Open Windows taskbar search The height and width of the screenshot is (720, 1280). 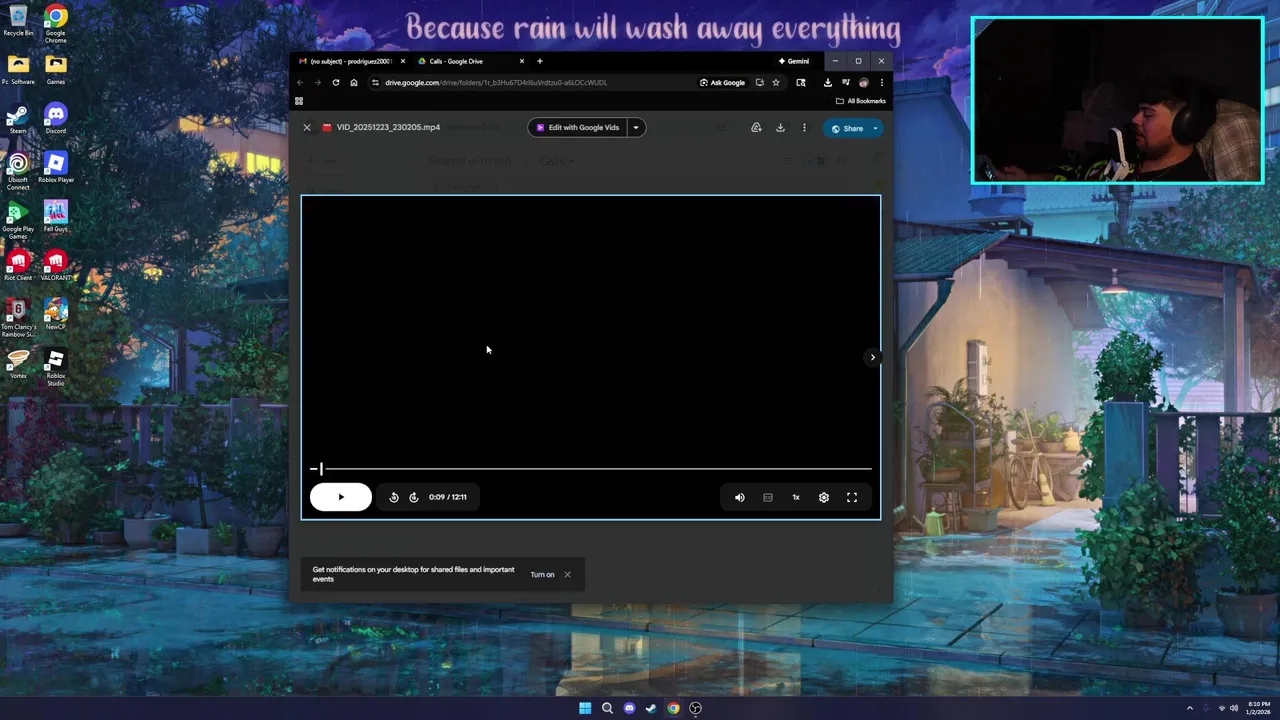607,708
